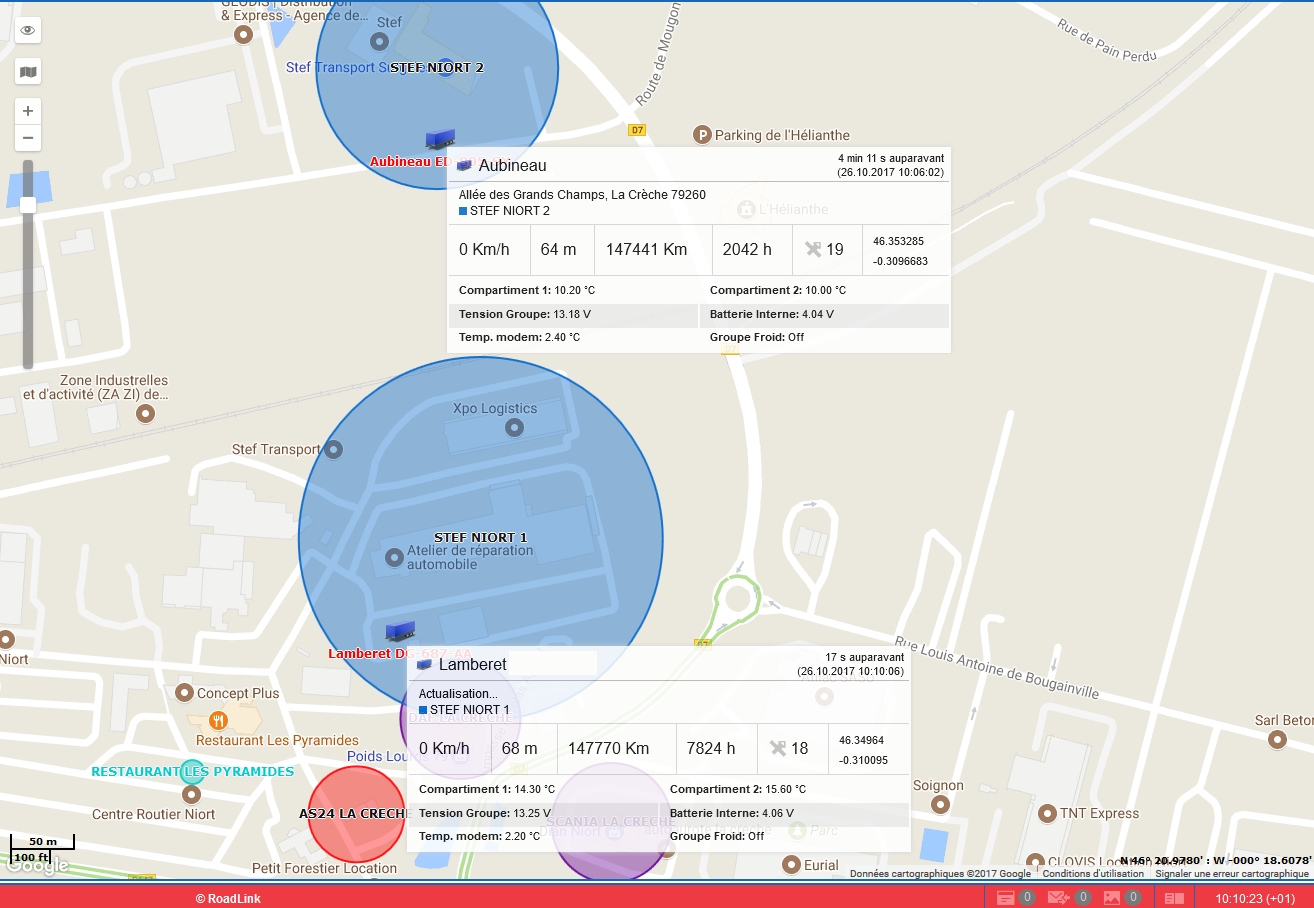Select the Aubineau trailer icon on map

click(x=439, y=138)
